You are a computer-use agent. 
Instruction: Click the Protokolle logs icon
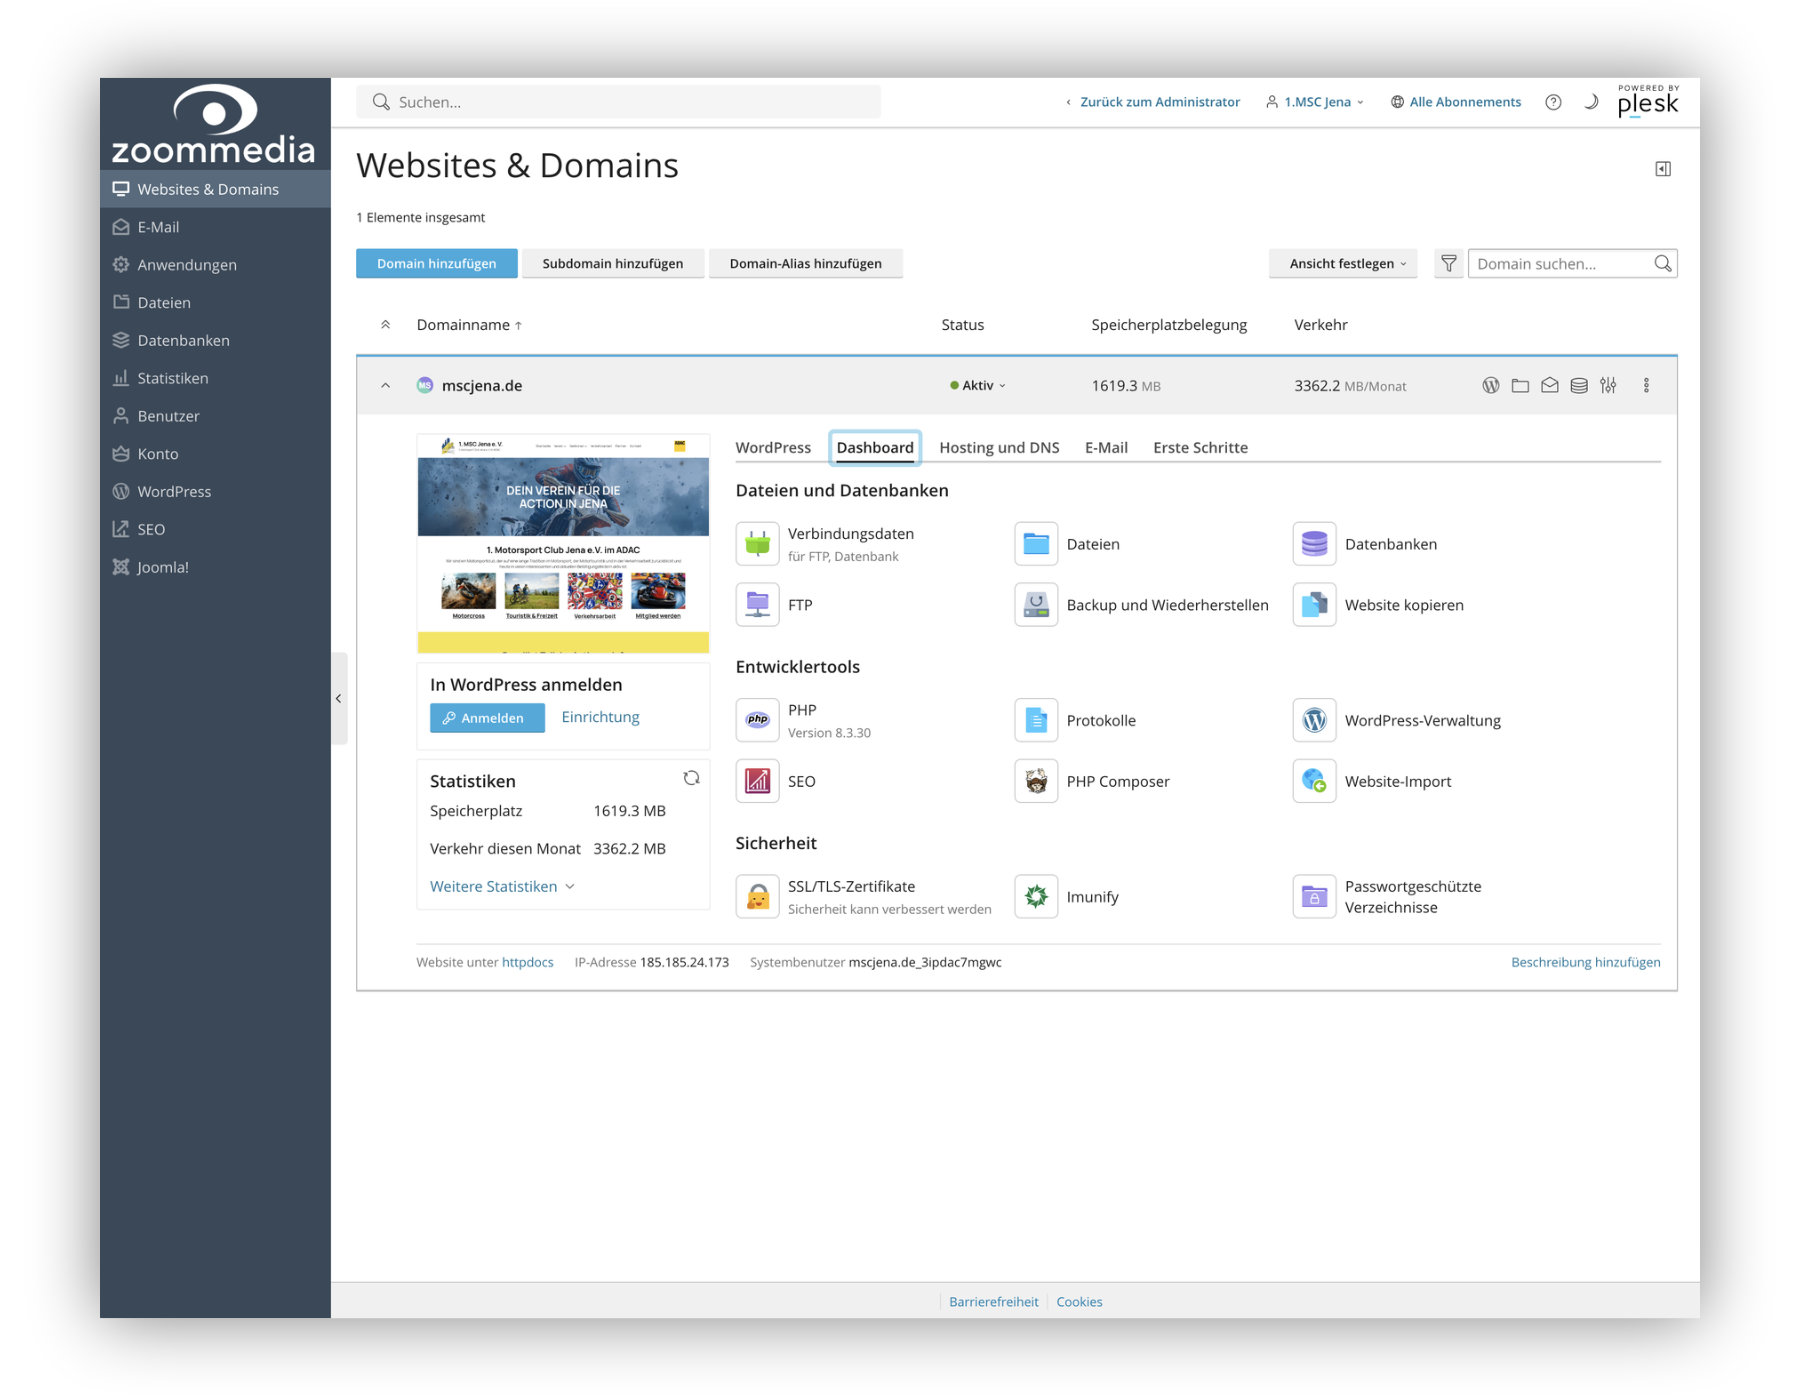point(1035,720)
